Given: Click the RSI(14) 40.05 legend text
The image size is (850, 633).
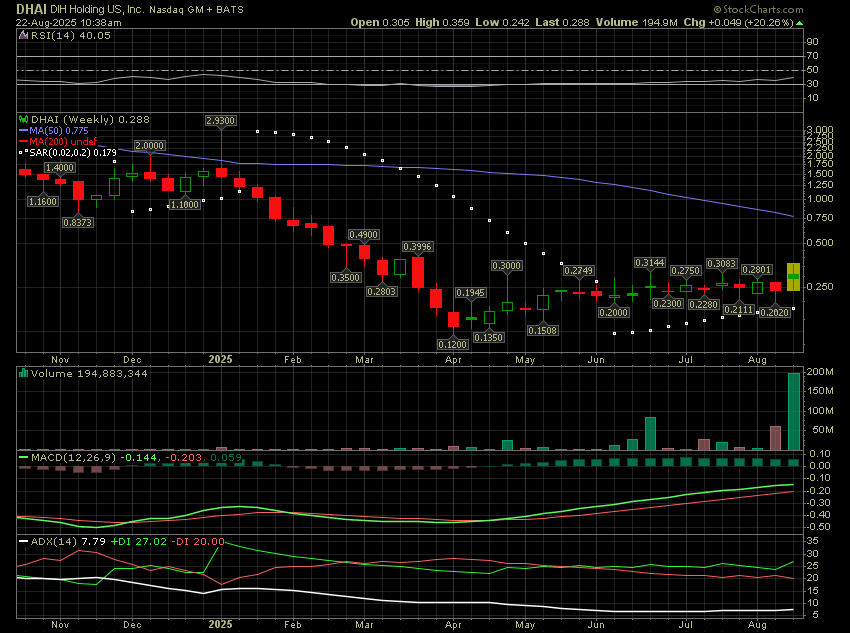Looking at the screenshot, I should click(70, 36).
